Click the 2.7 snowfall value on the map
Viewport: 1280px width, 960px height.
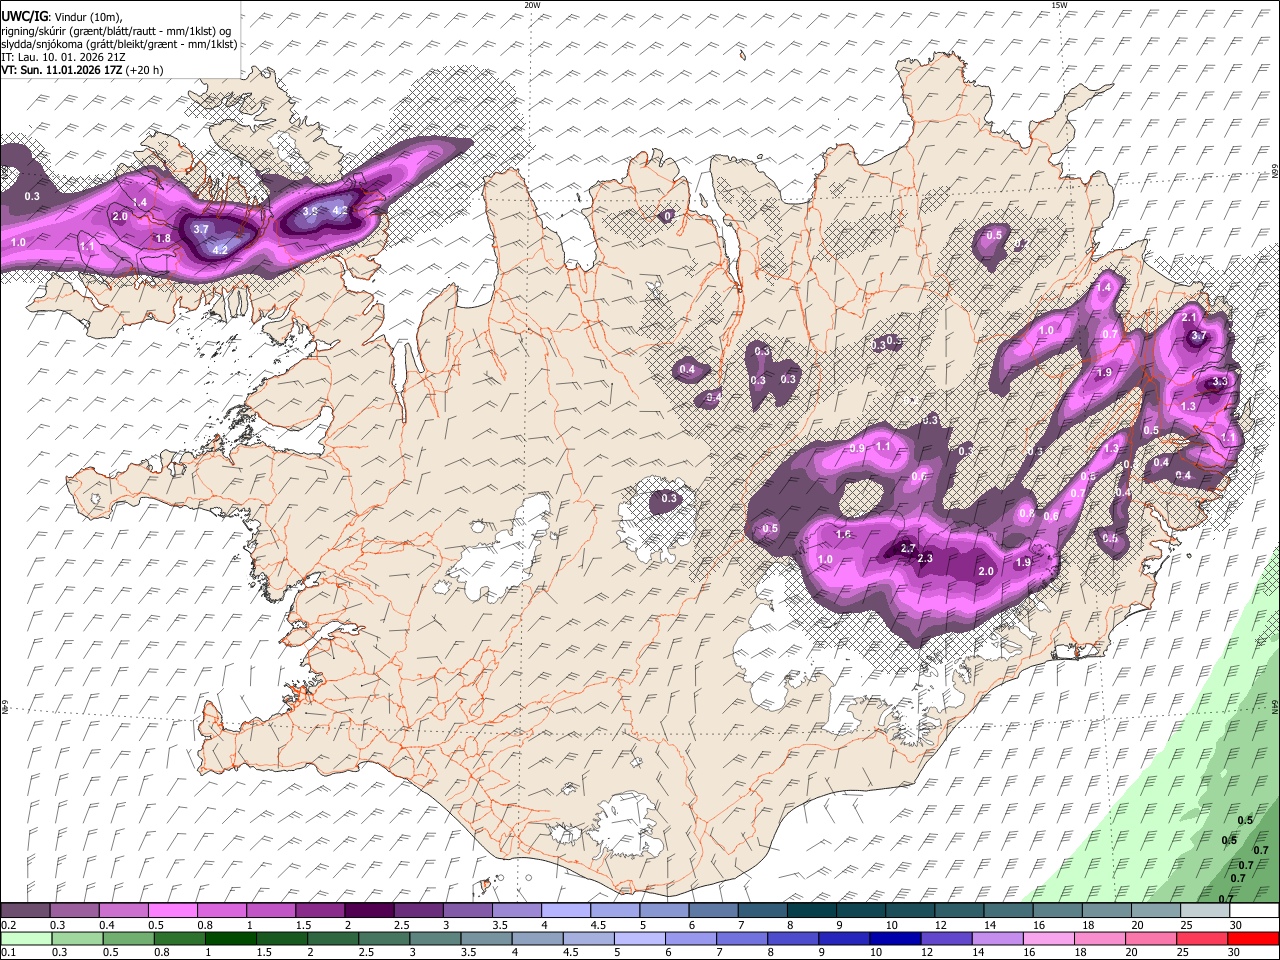[908, 548]
